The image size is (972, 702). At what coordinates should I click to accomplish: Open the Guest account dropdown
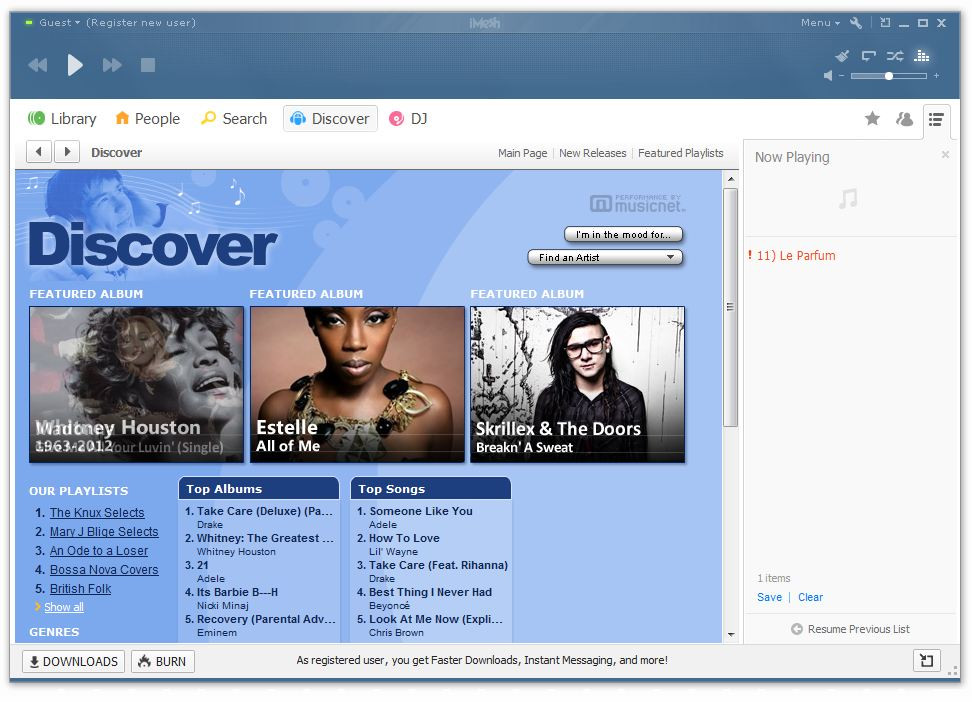tap(60, 23)
